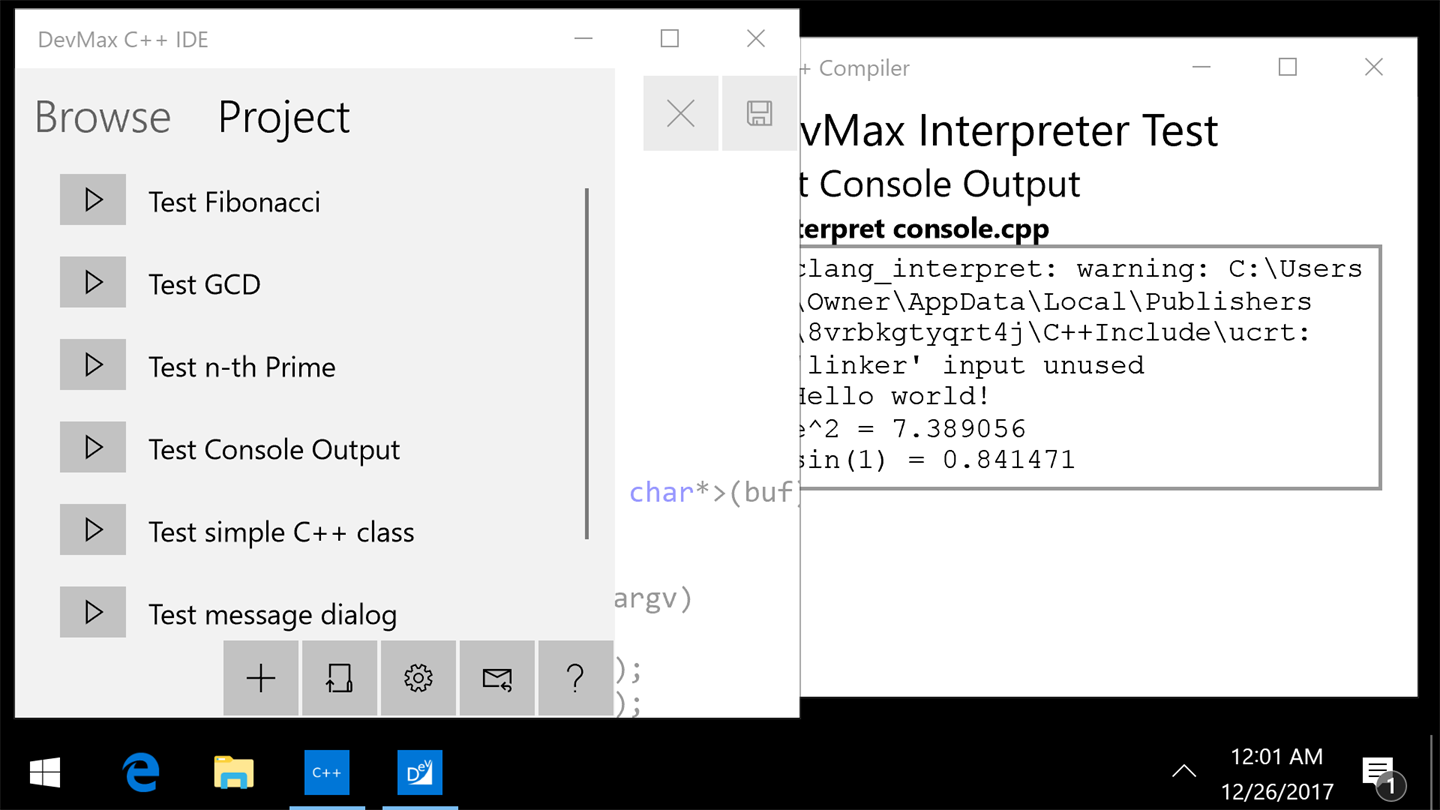Click the 'e^2 = 7.389056' output line
This screenshot has height=810, width=1440.
point(913,429)
